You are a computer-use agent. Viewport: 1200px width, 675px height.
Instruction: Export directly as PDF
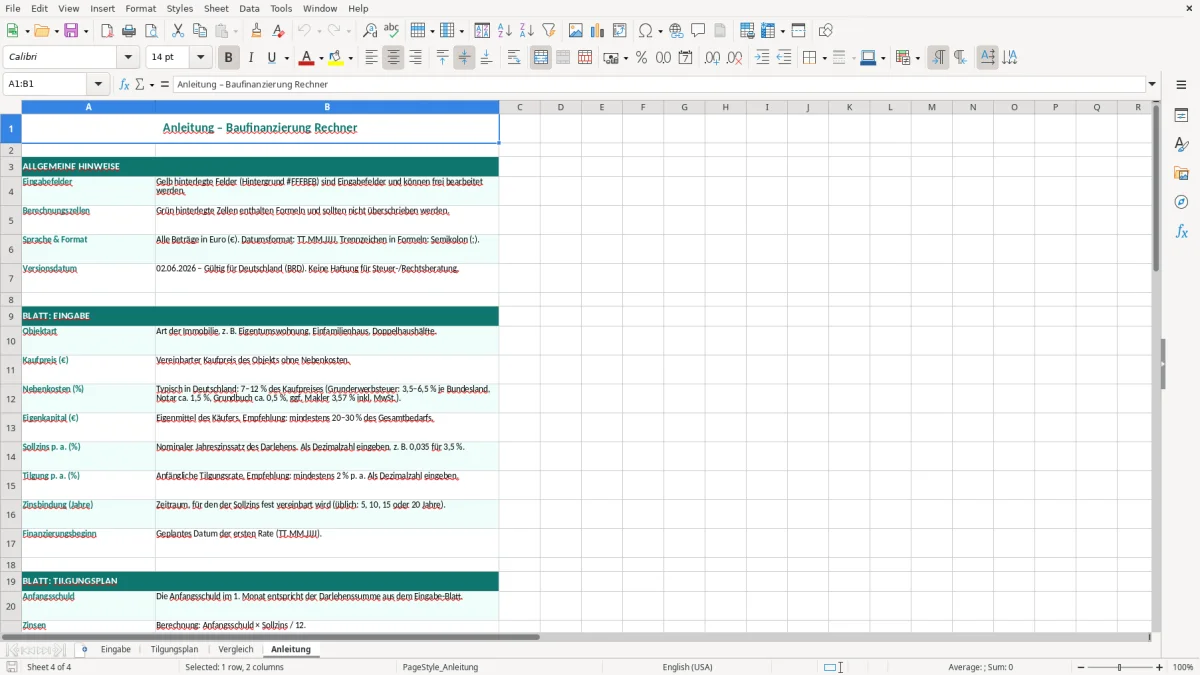click(x=107, y=31)
